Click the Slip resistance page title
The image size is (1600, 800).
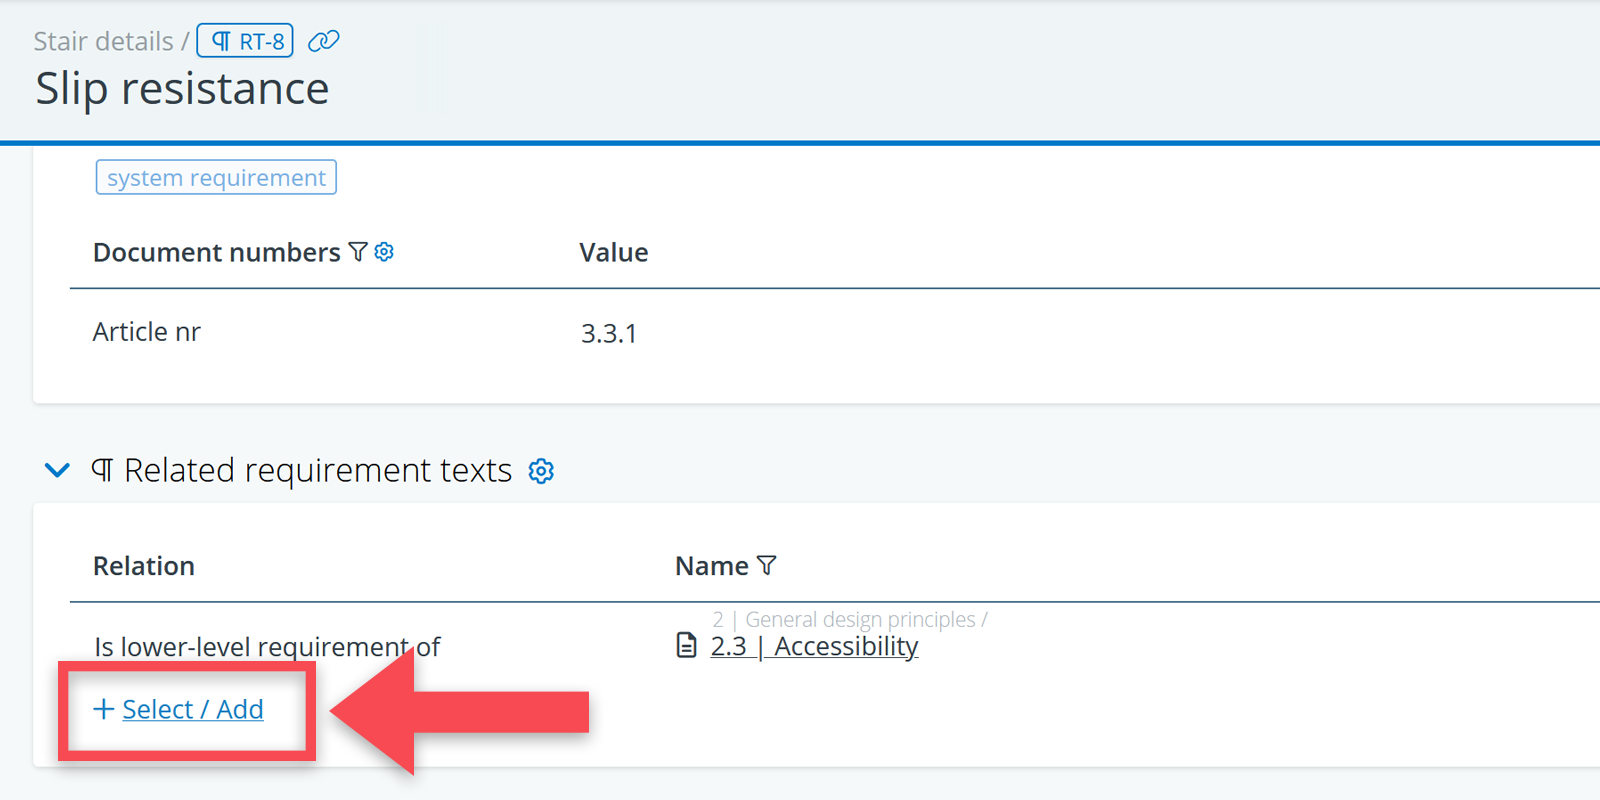[182, 89]
